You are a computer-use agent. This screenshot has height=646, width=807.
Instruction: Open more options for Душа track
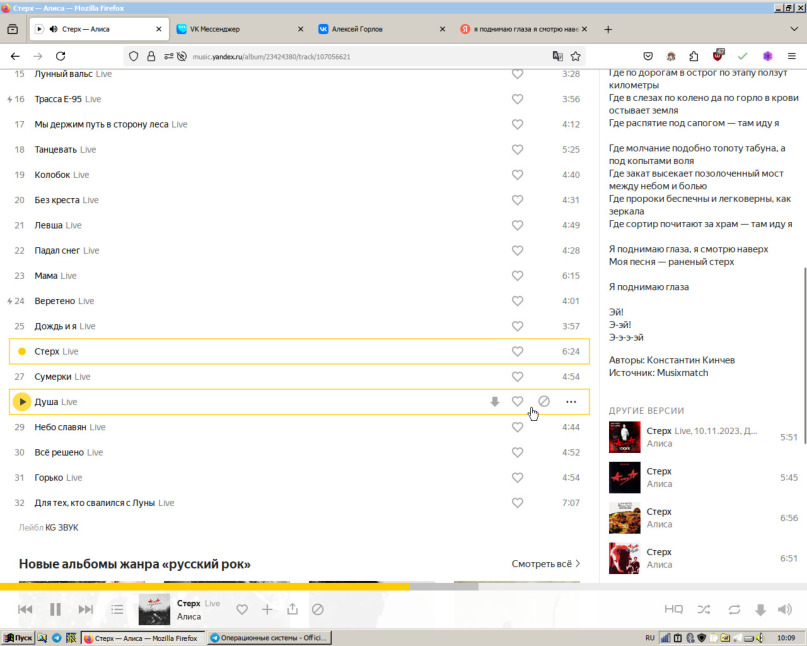tap(571, 401)
